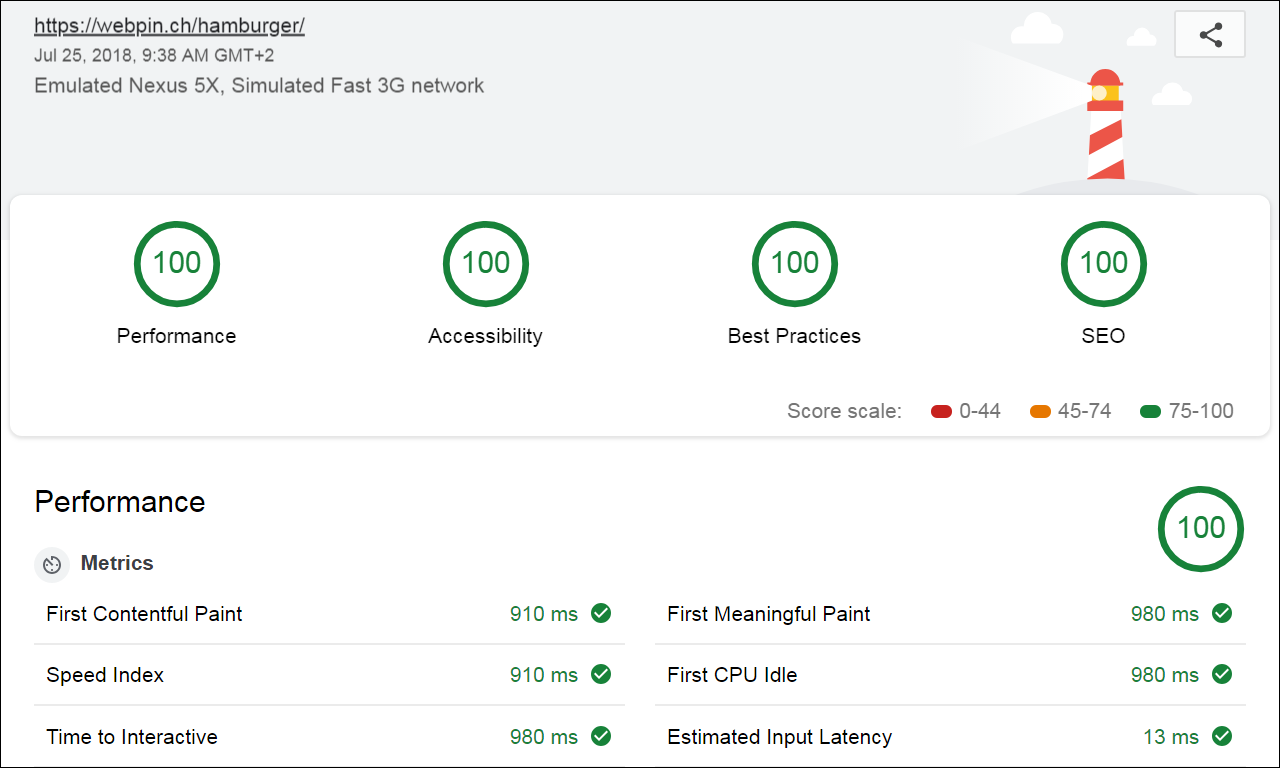Click green checkmark beside Estimated Input Latency
Viewport: 1280px width, 768px height.
pos(1222,737)
